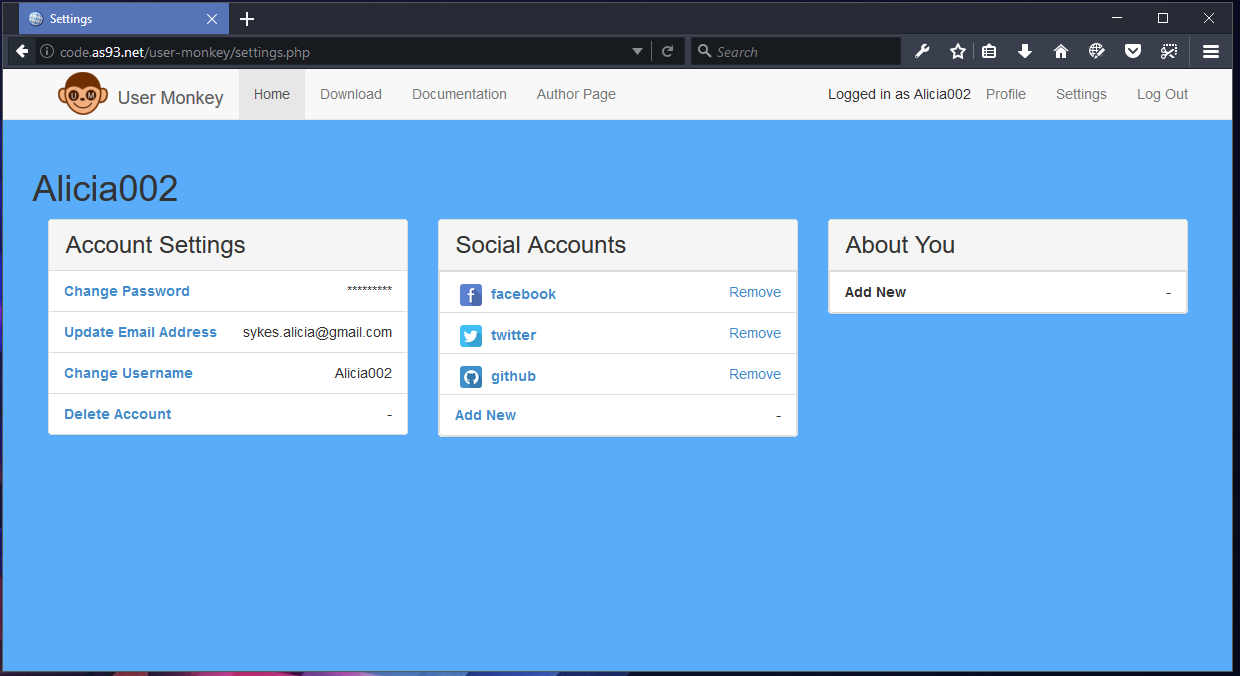1240x676 pixels.
Task: Click the About You panel heading
Action: (x=900, y=245)
